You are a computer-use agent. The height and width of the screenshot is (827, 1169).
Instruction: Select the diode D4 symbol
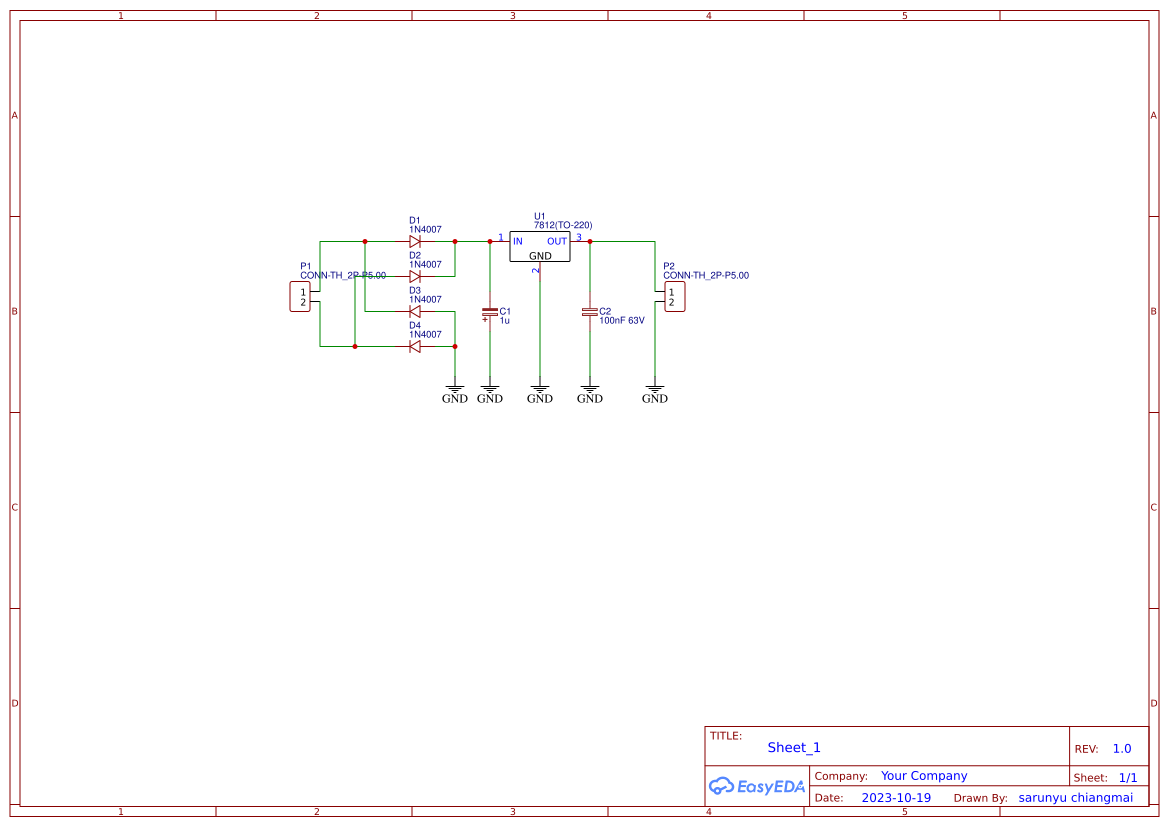pyautogui.click(x=415, y=345)
